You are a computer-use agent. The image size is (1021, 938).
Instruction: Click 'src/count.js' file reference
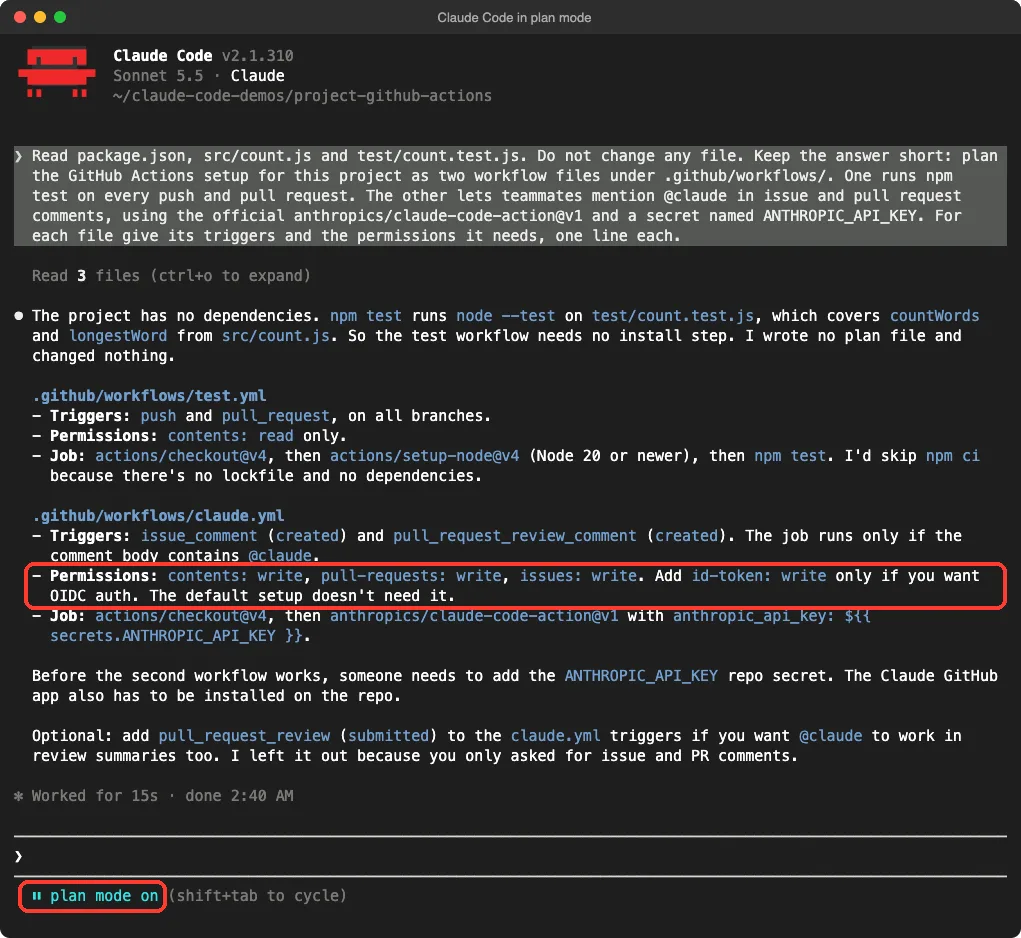click(x=275, y=336)
